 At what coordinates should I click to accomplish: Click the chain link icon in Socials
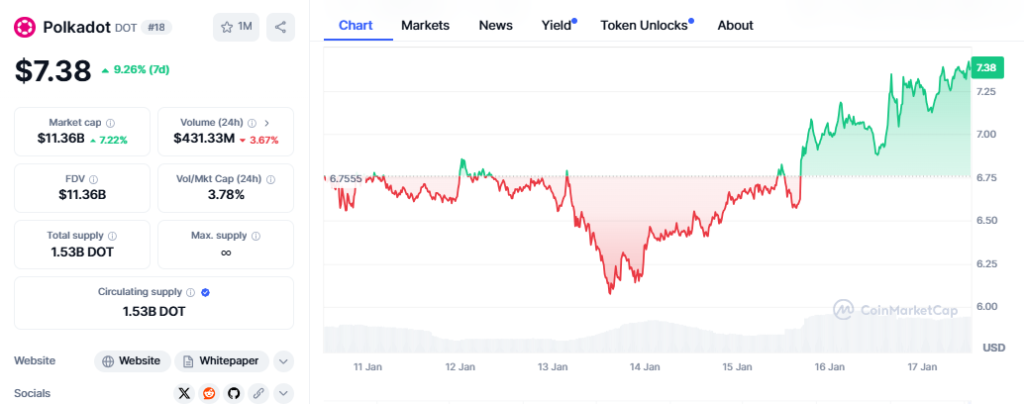pyautogui.click(x=259, y=393)
